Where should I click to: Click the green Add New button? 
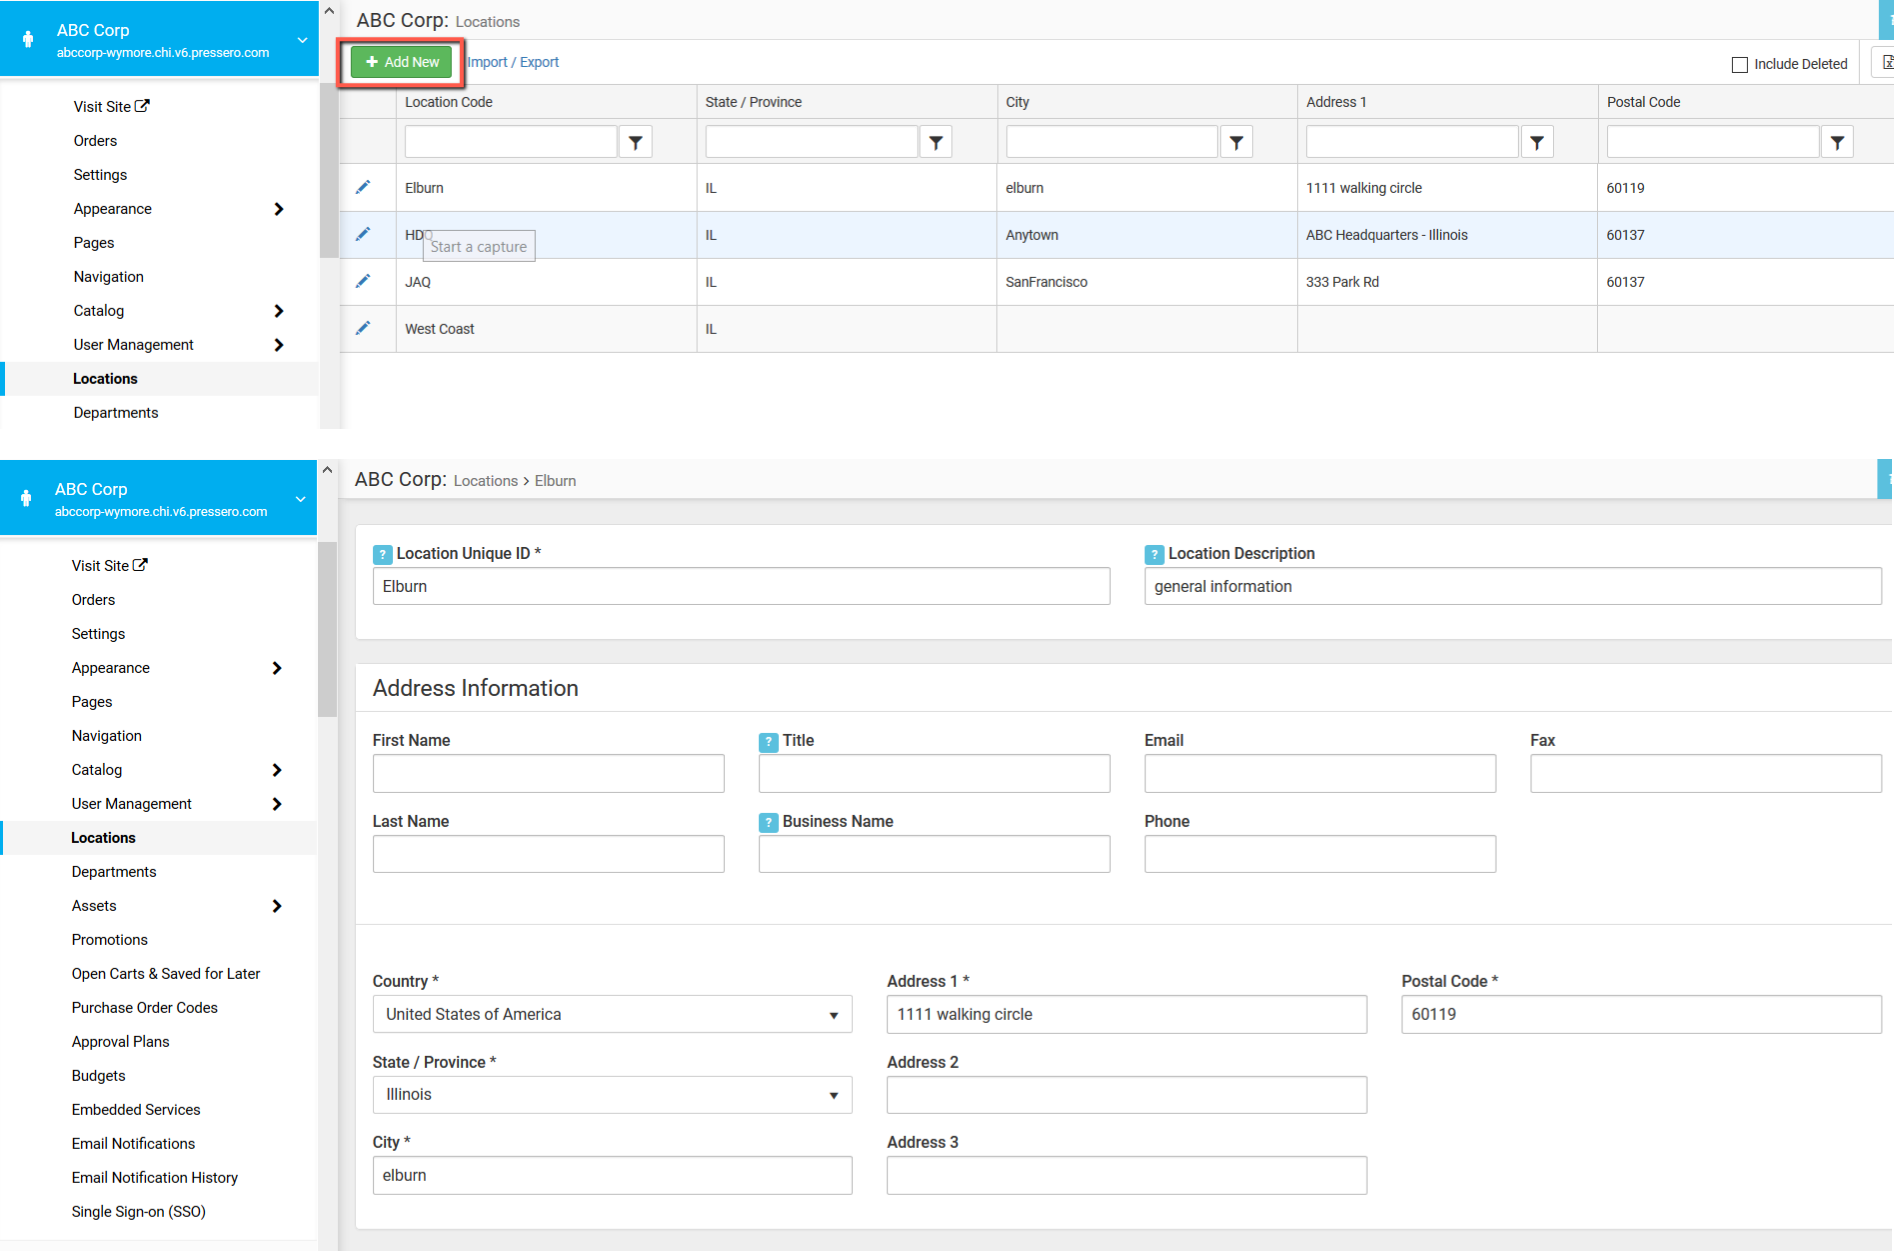pyautogui.click(x=401, y=62)
